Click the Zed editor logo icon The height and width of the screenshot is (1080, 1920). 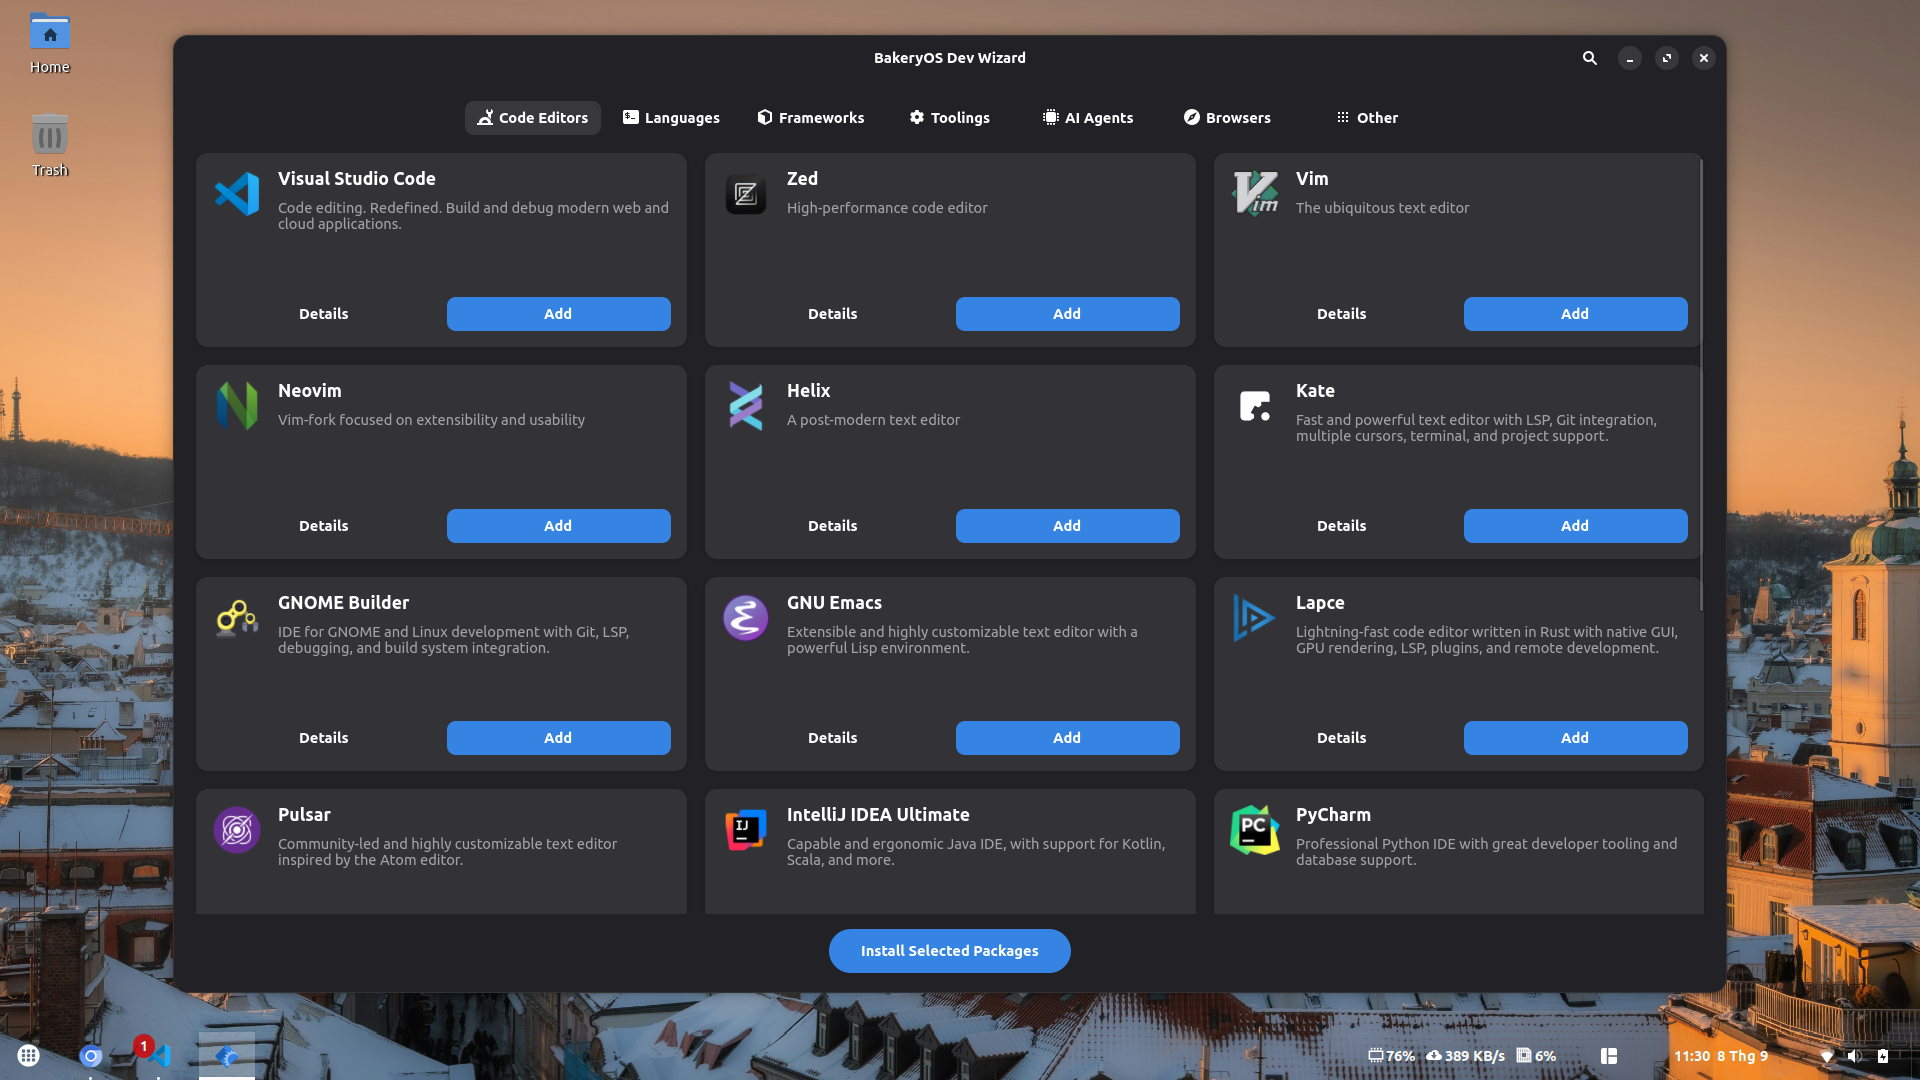[746, 194]
